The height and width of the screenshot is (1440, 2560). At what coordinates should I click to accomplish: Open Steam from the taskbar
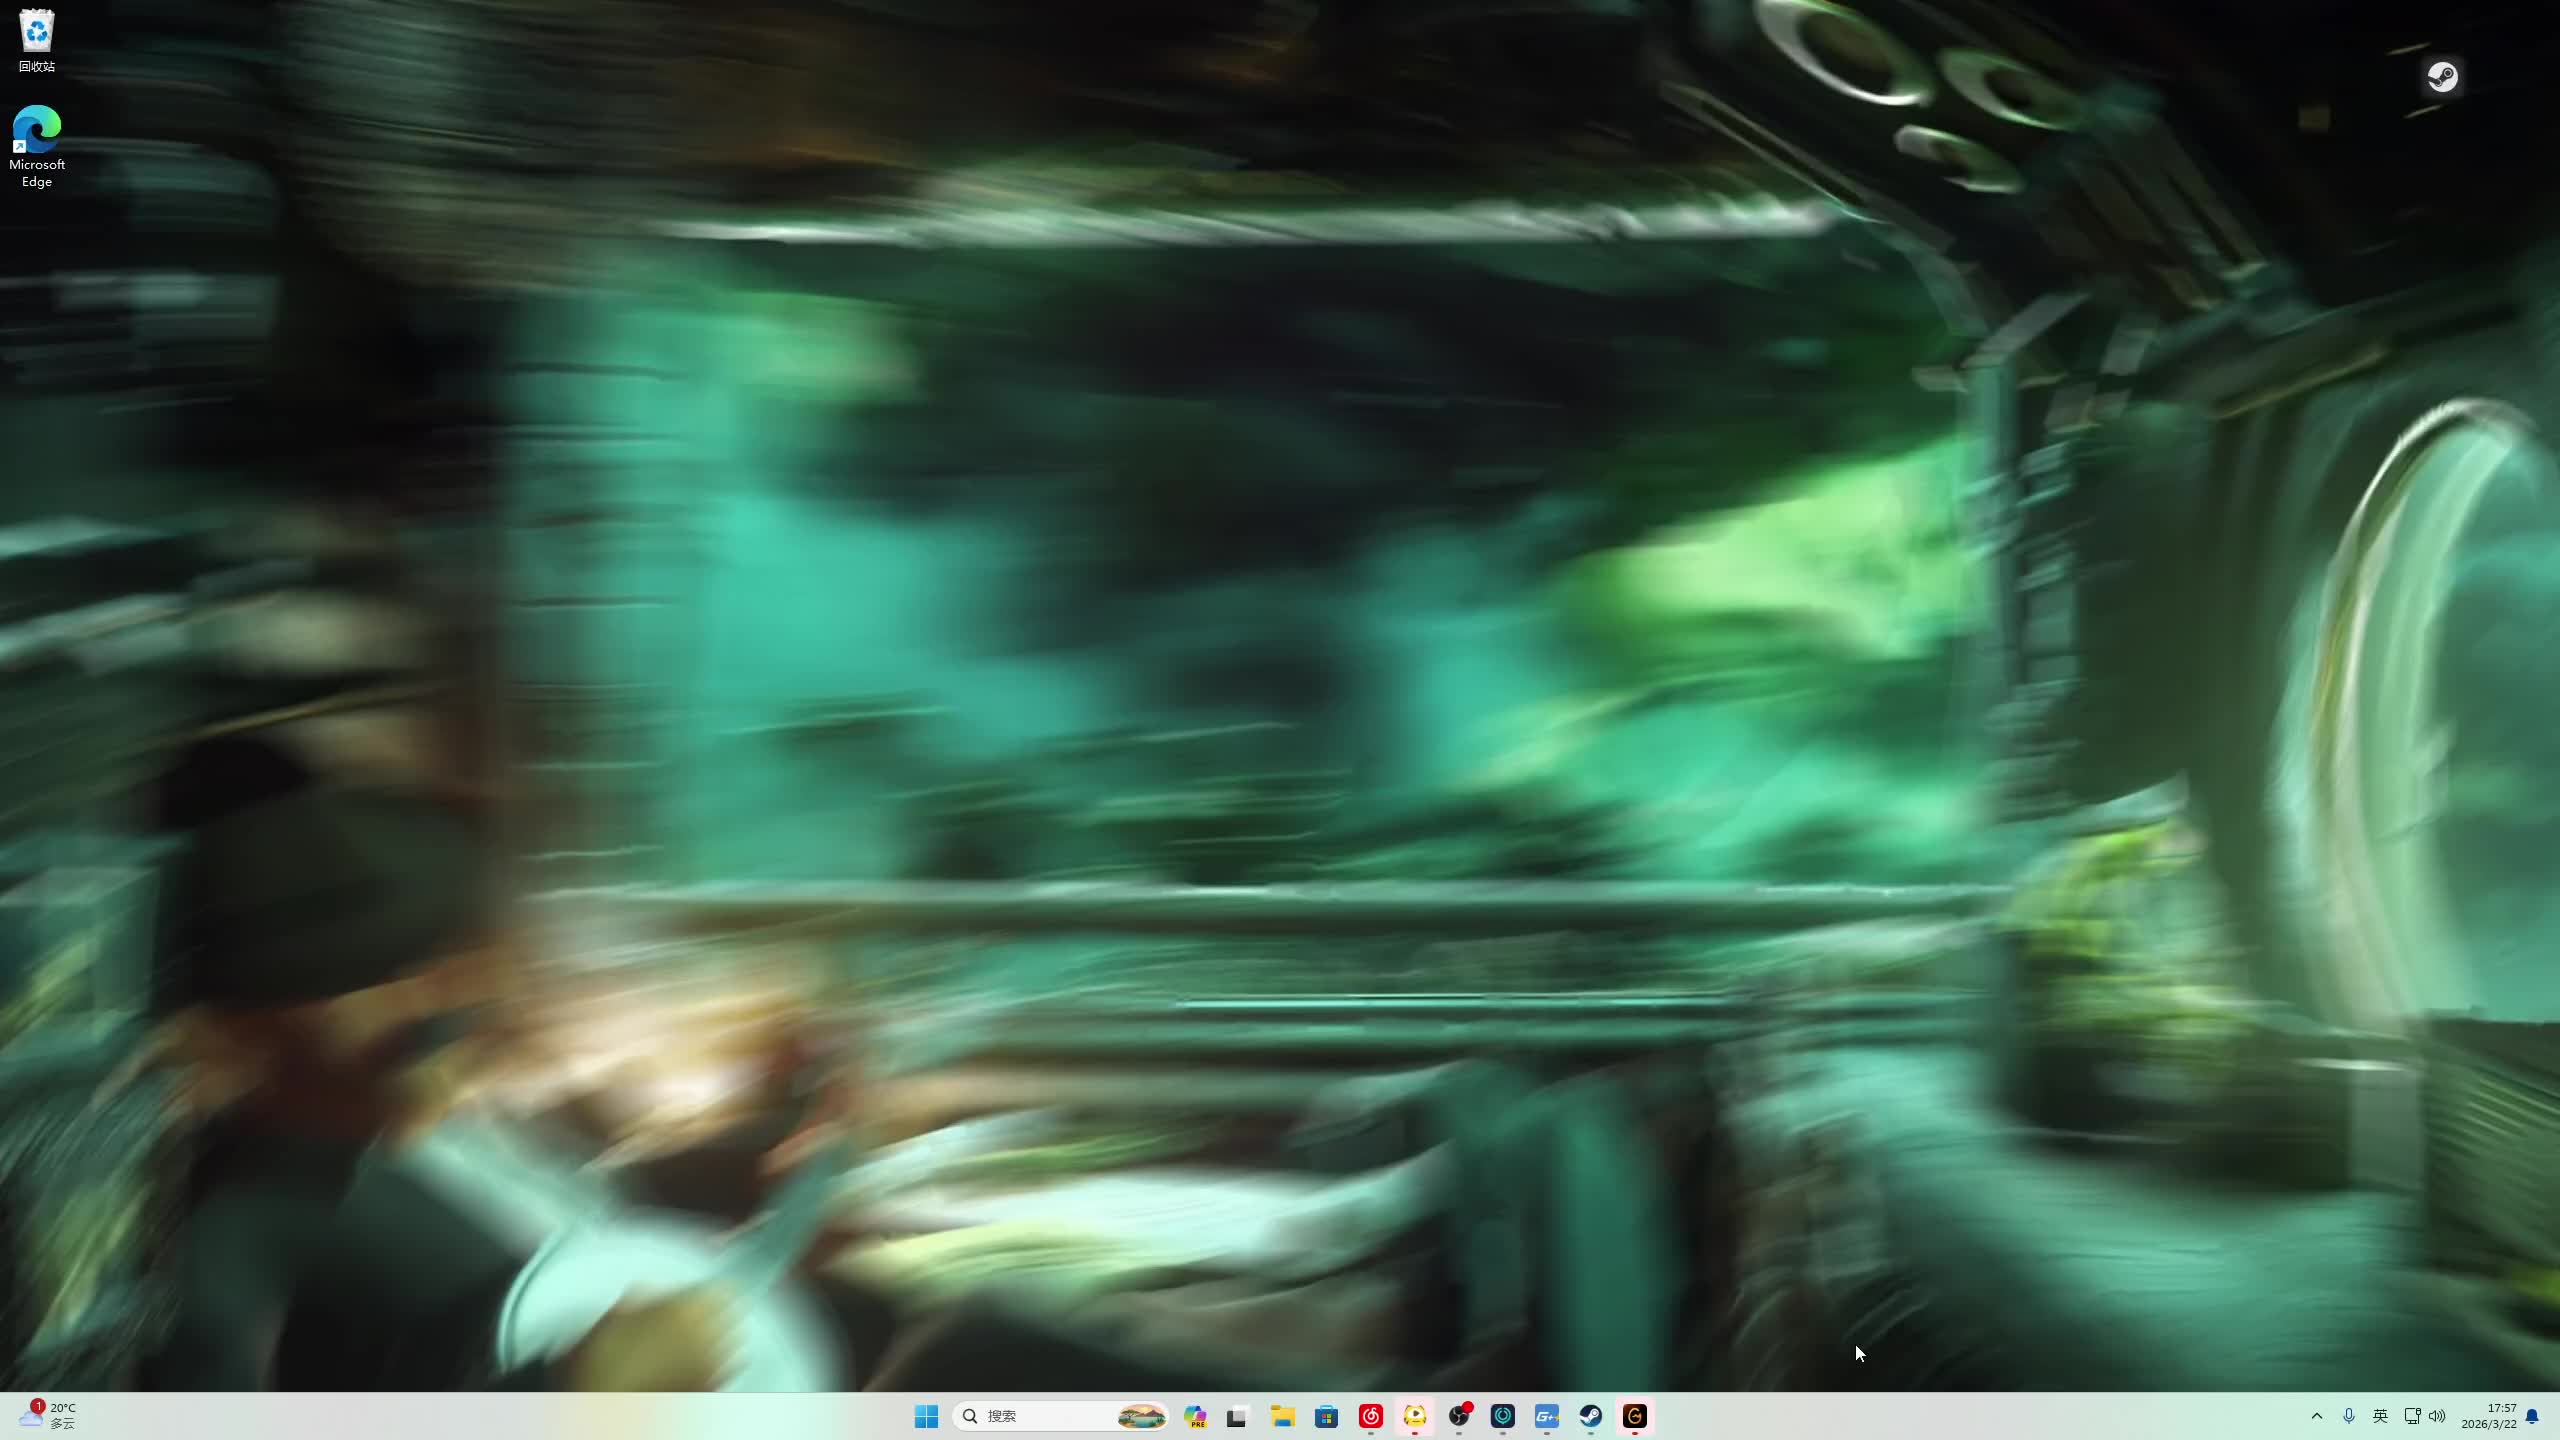pos(1590,1416)
